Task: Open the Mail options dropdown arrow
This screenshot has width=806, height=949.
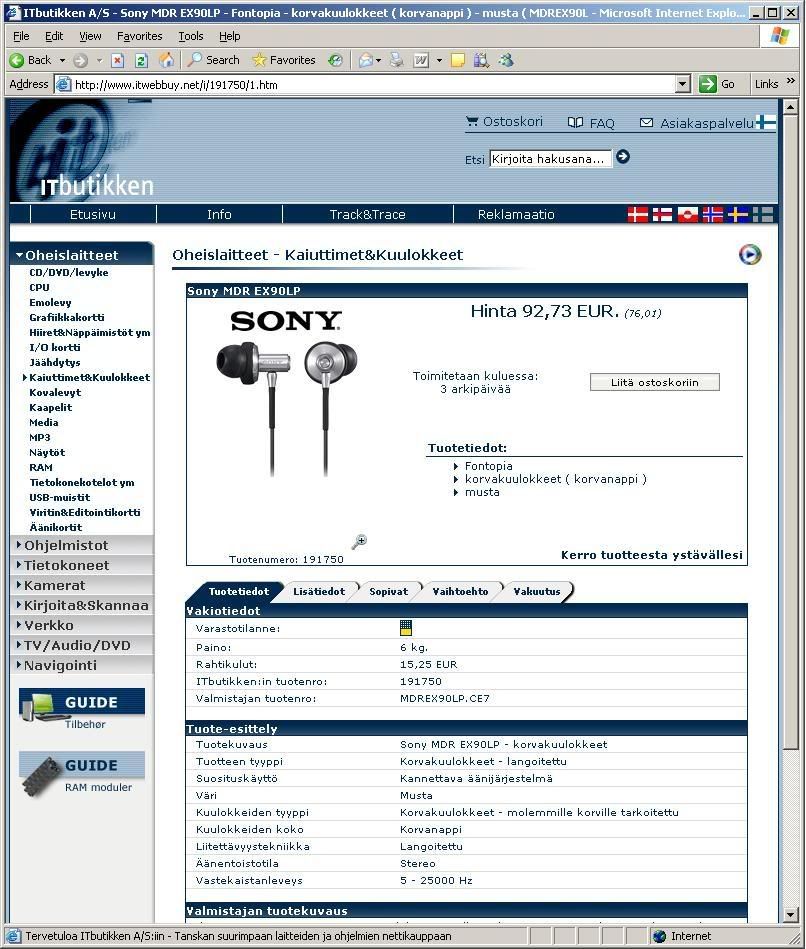Action: 378,60
